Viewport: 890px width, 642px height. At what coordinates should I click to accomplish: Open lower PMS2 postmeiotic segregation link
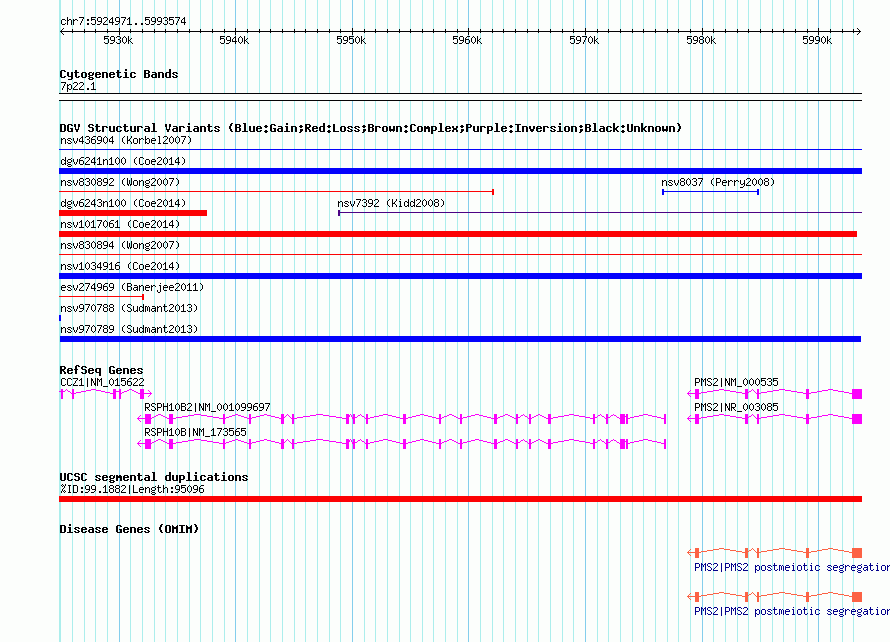pyautogui.click(x=792, y=611)
